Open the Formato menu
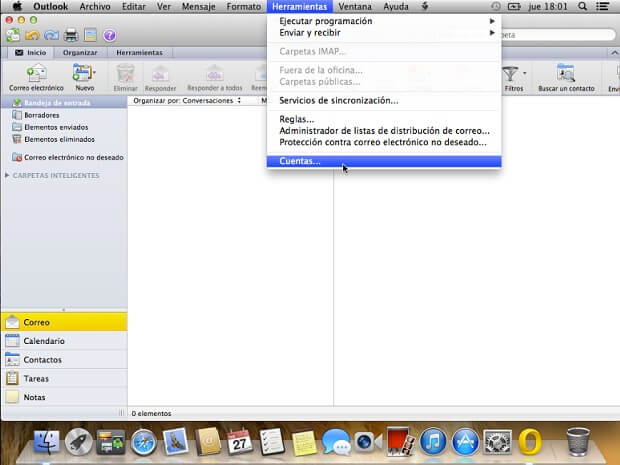This screenshot has width=620, height=465. point(244,6)
